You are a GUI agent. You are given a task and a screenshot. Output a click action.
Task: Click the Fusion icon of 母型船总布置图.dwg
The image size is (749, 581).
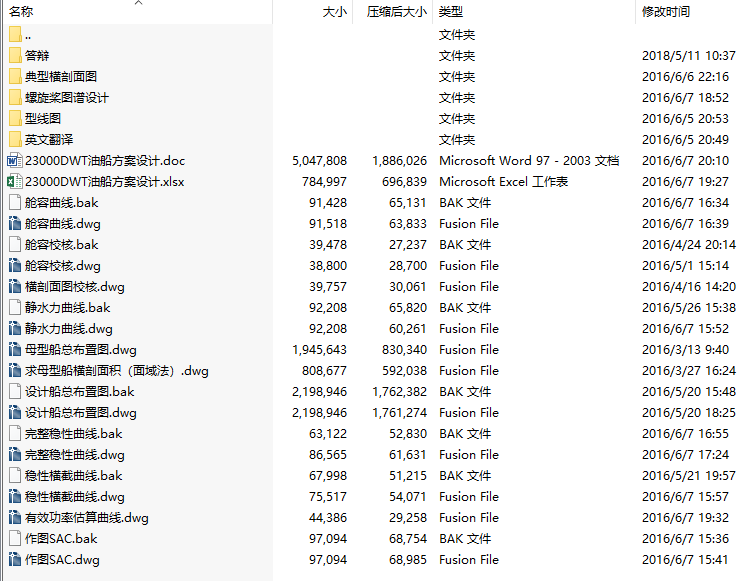(15, 350)
